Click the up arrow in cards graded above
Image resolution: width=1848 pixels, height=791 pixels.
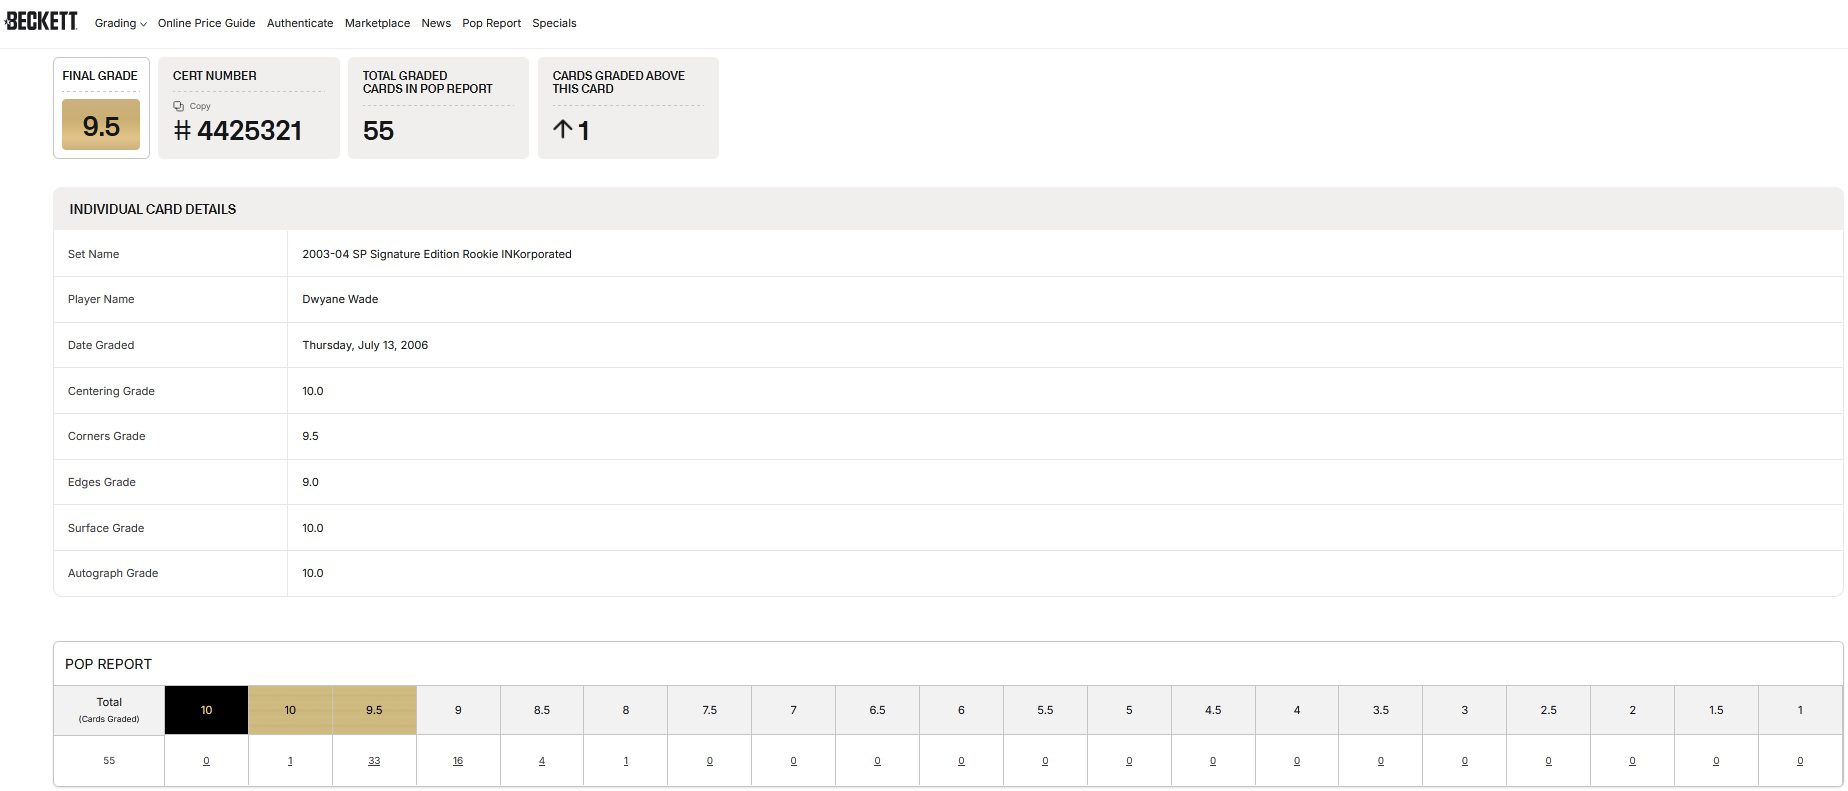pos(562,130)
